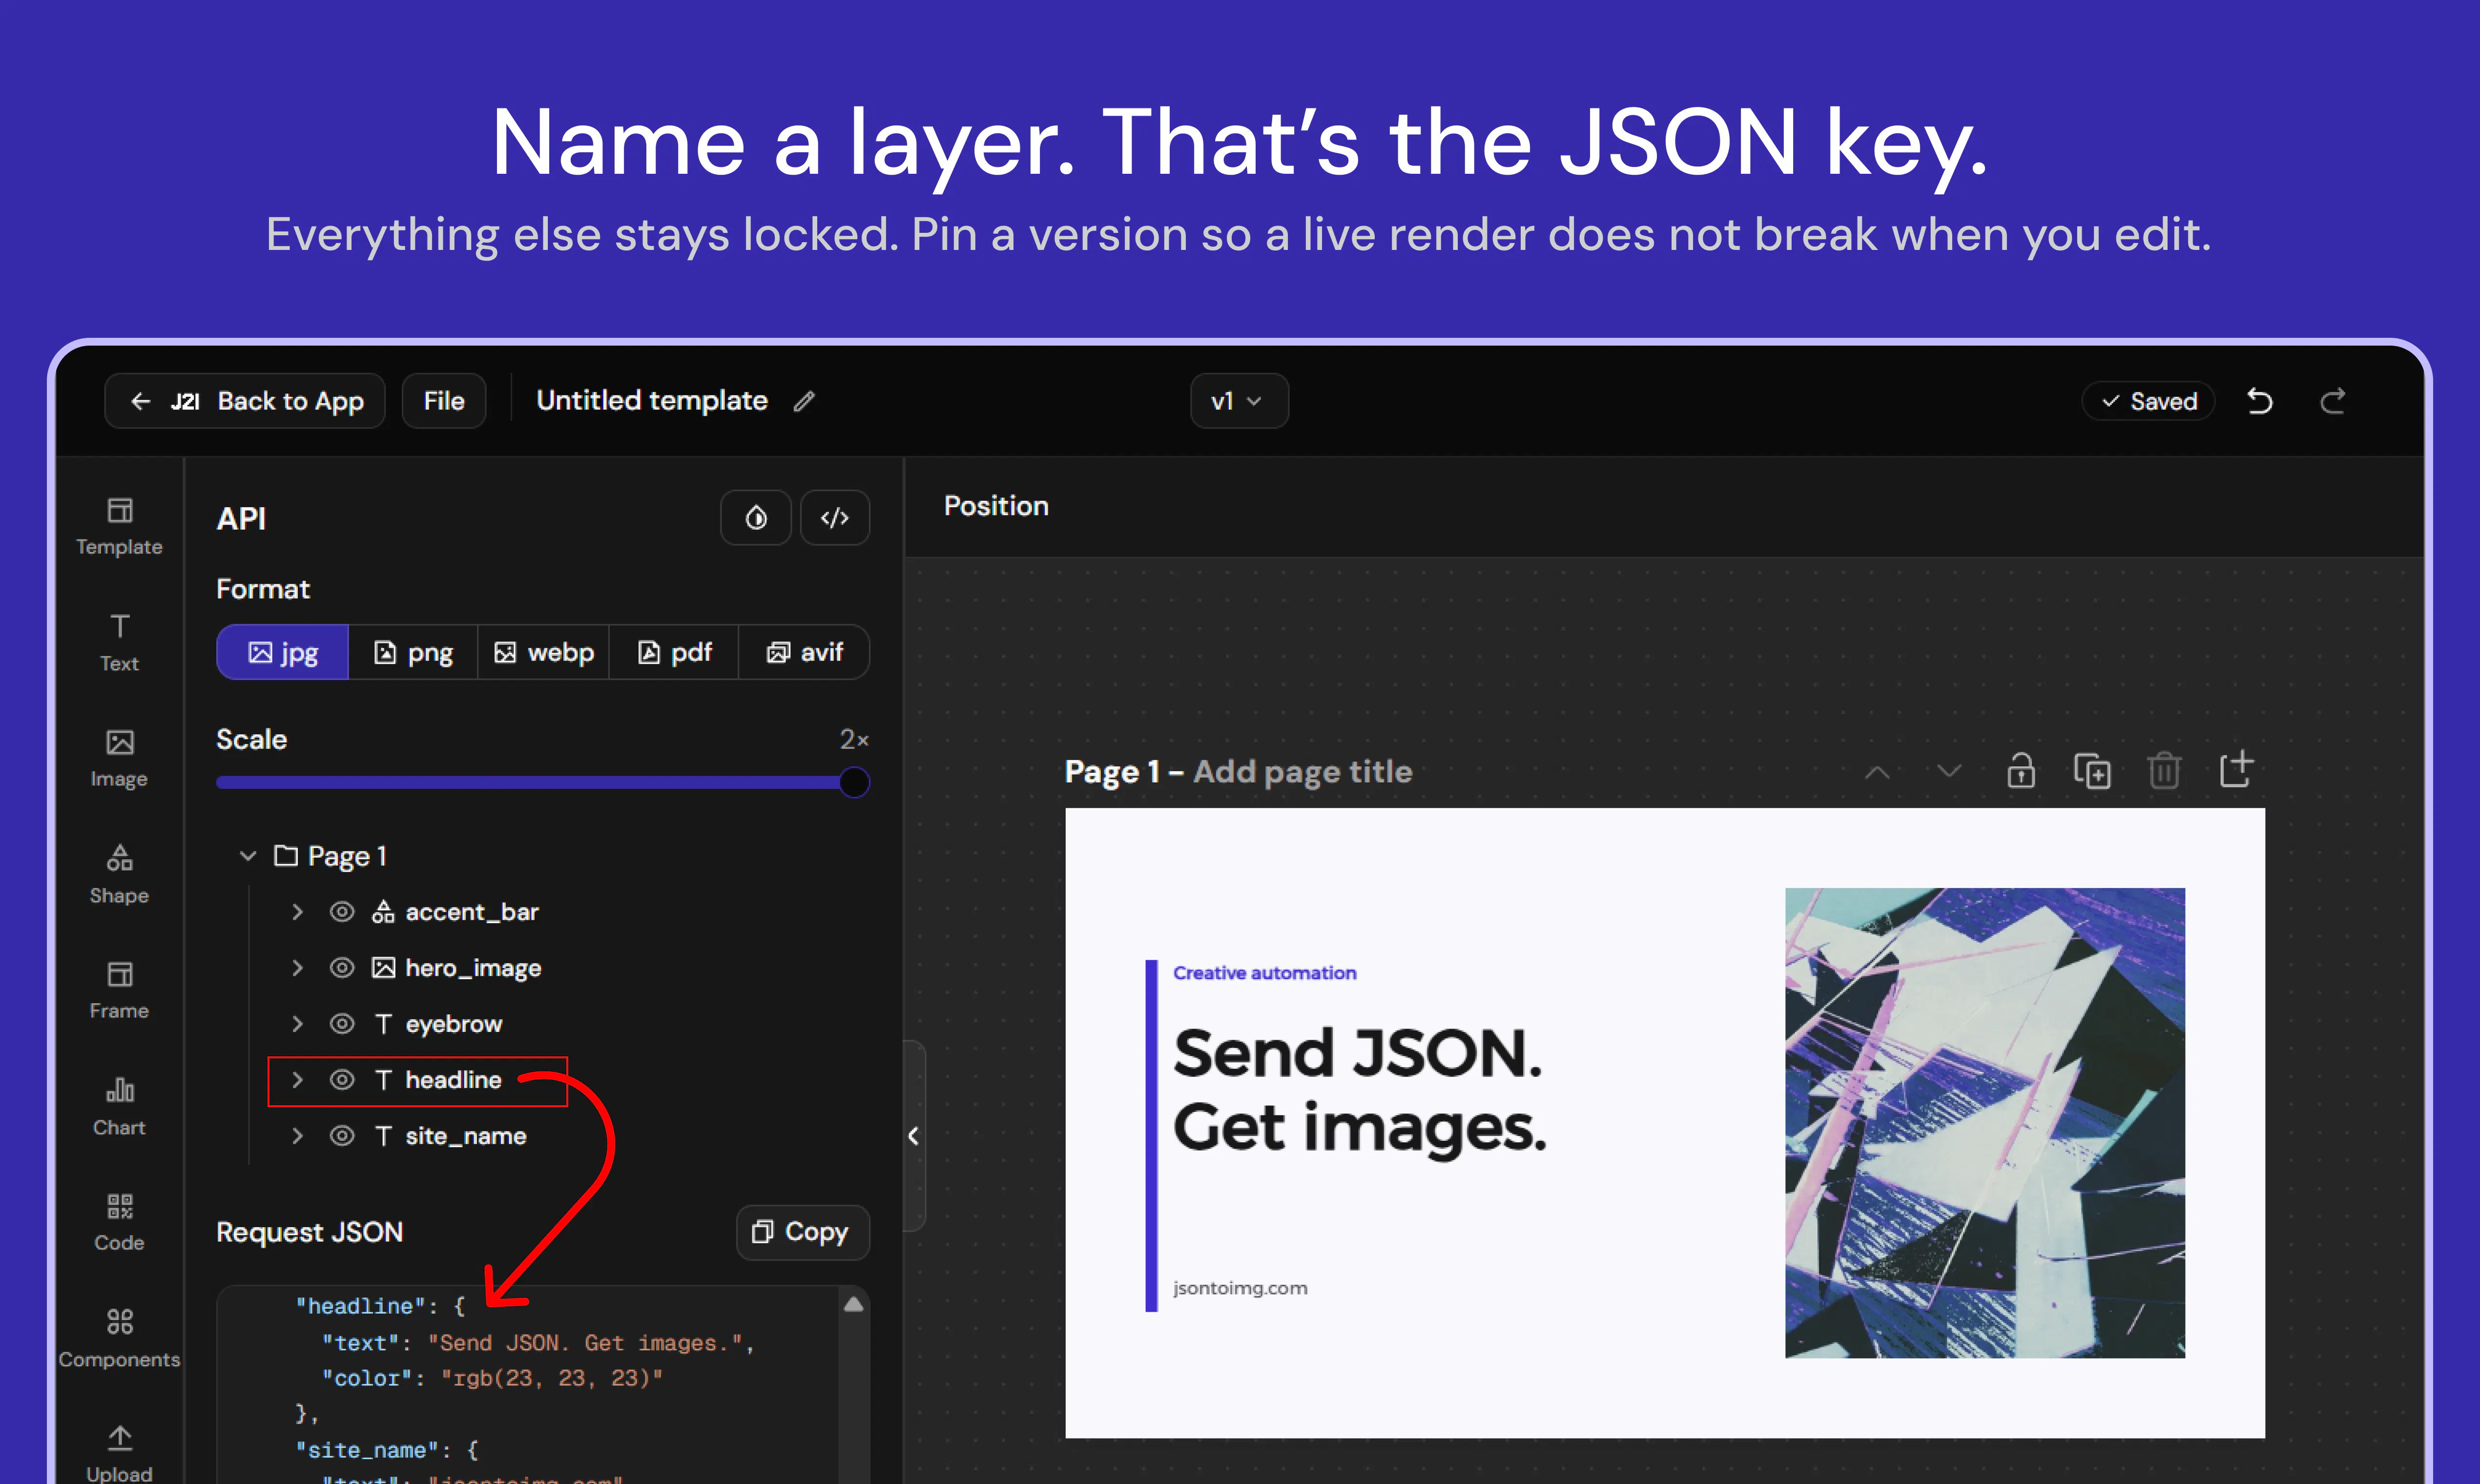Lock Page 1 with the padlock icon
Image resolution: width=2480 pixels, height=1484 pixels.
coord(2021,771)
